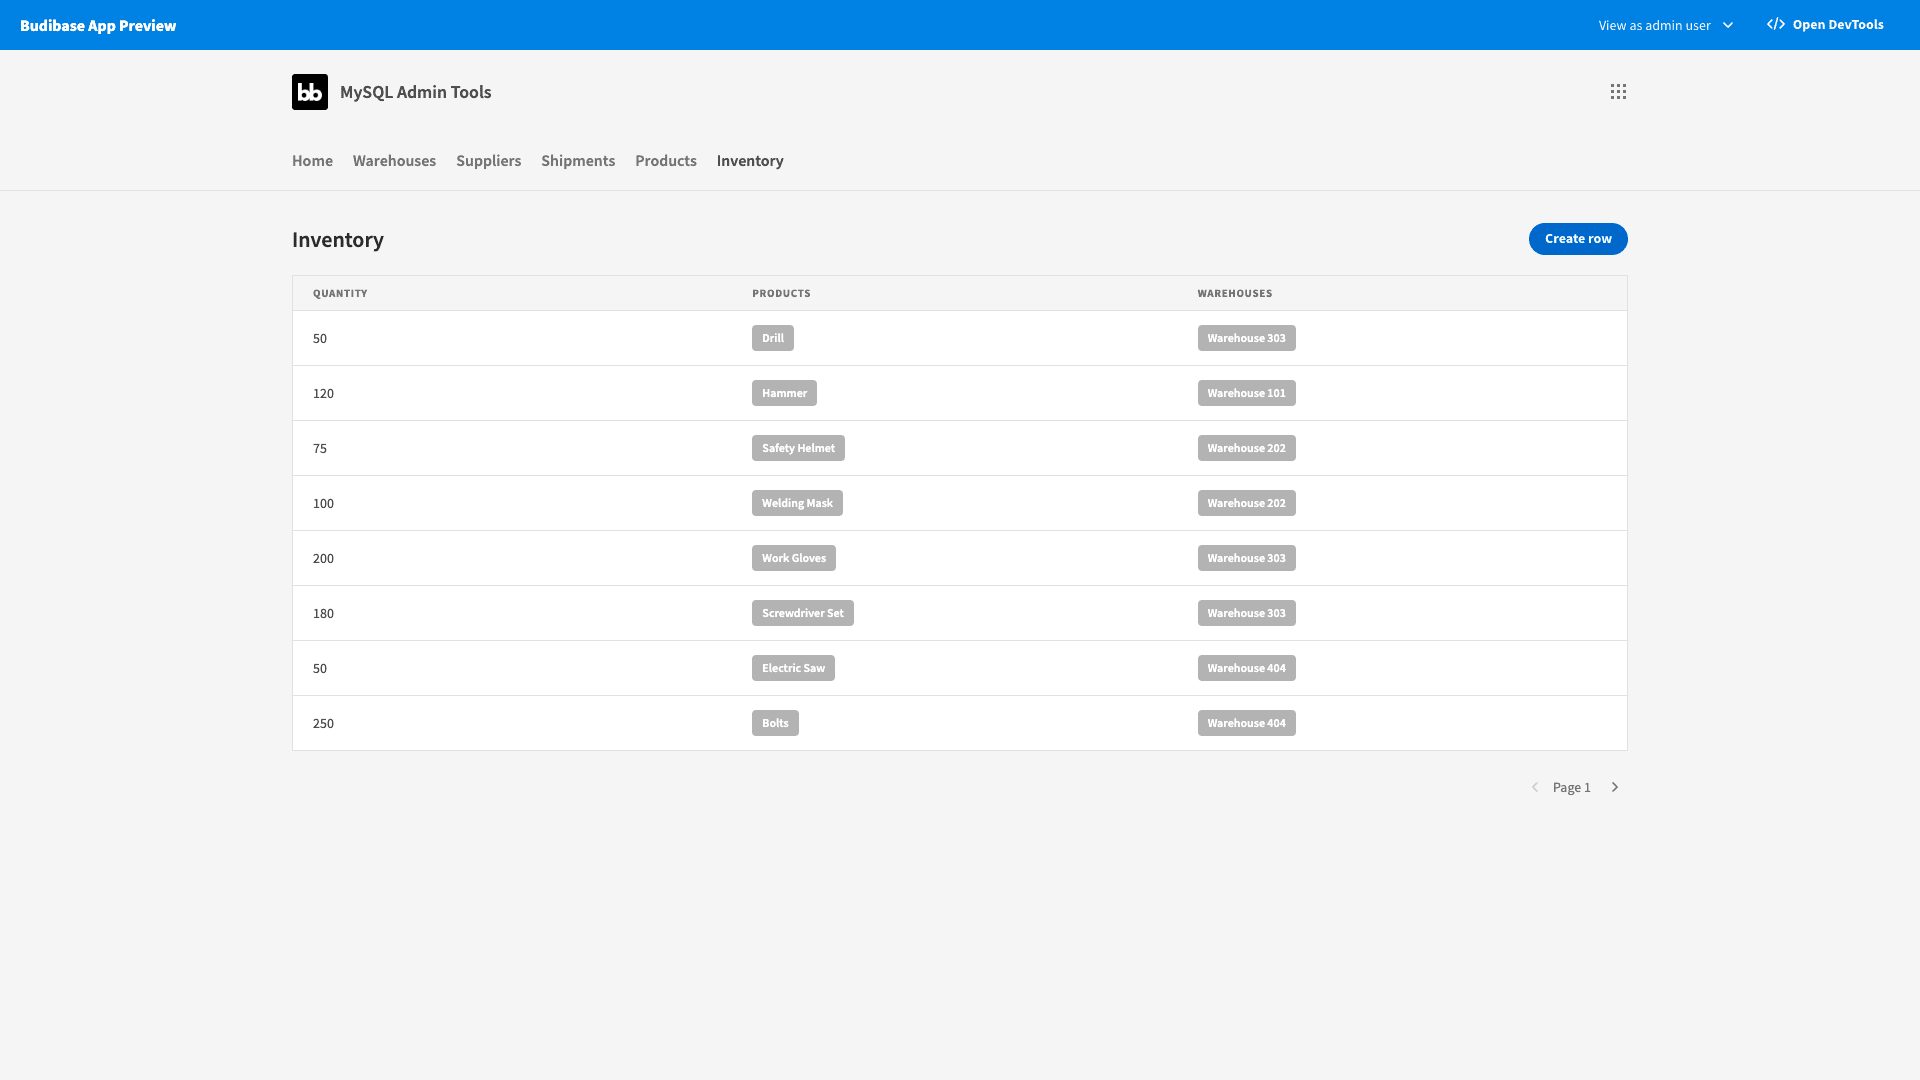Click the Open DevTools code icon

pos(1776,24)
